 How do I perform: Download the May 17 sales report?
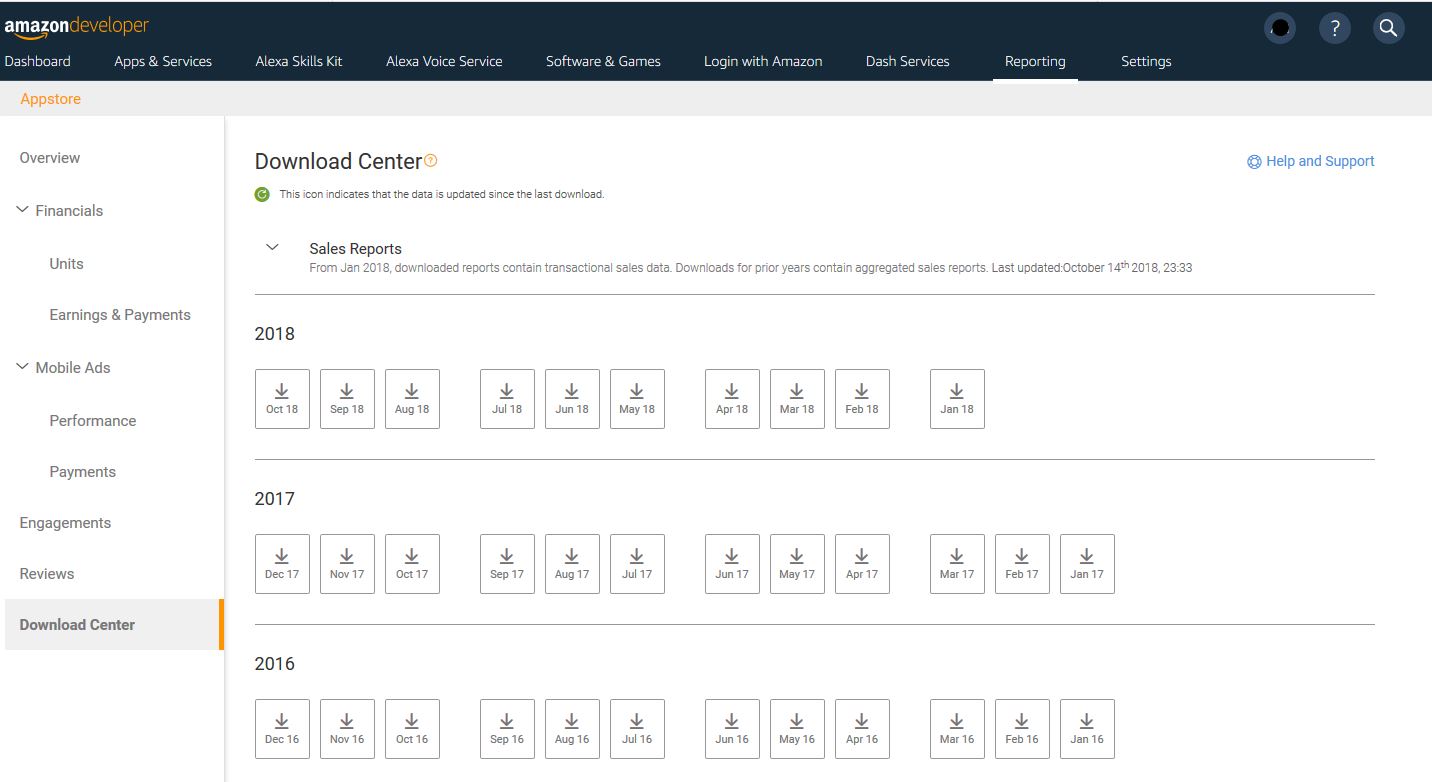[797, 564]
